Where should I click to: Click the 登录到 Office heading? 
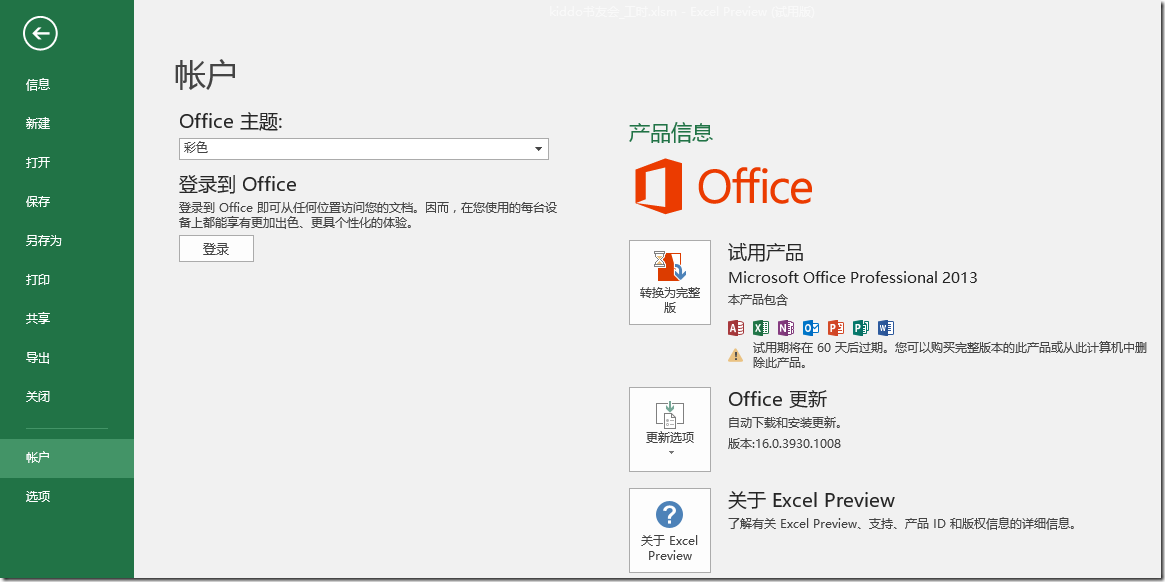click(238, 184)
